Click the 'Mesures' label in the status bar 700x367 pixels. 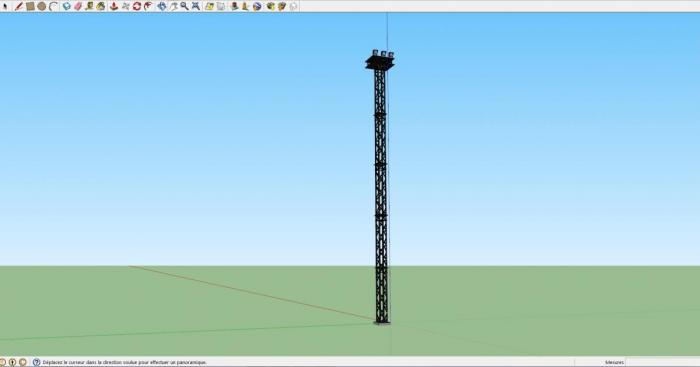click(614, 362)
